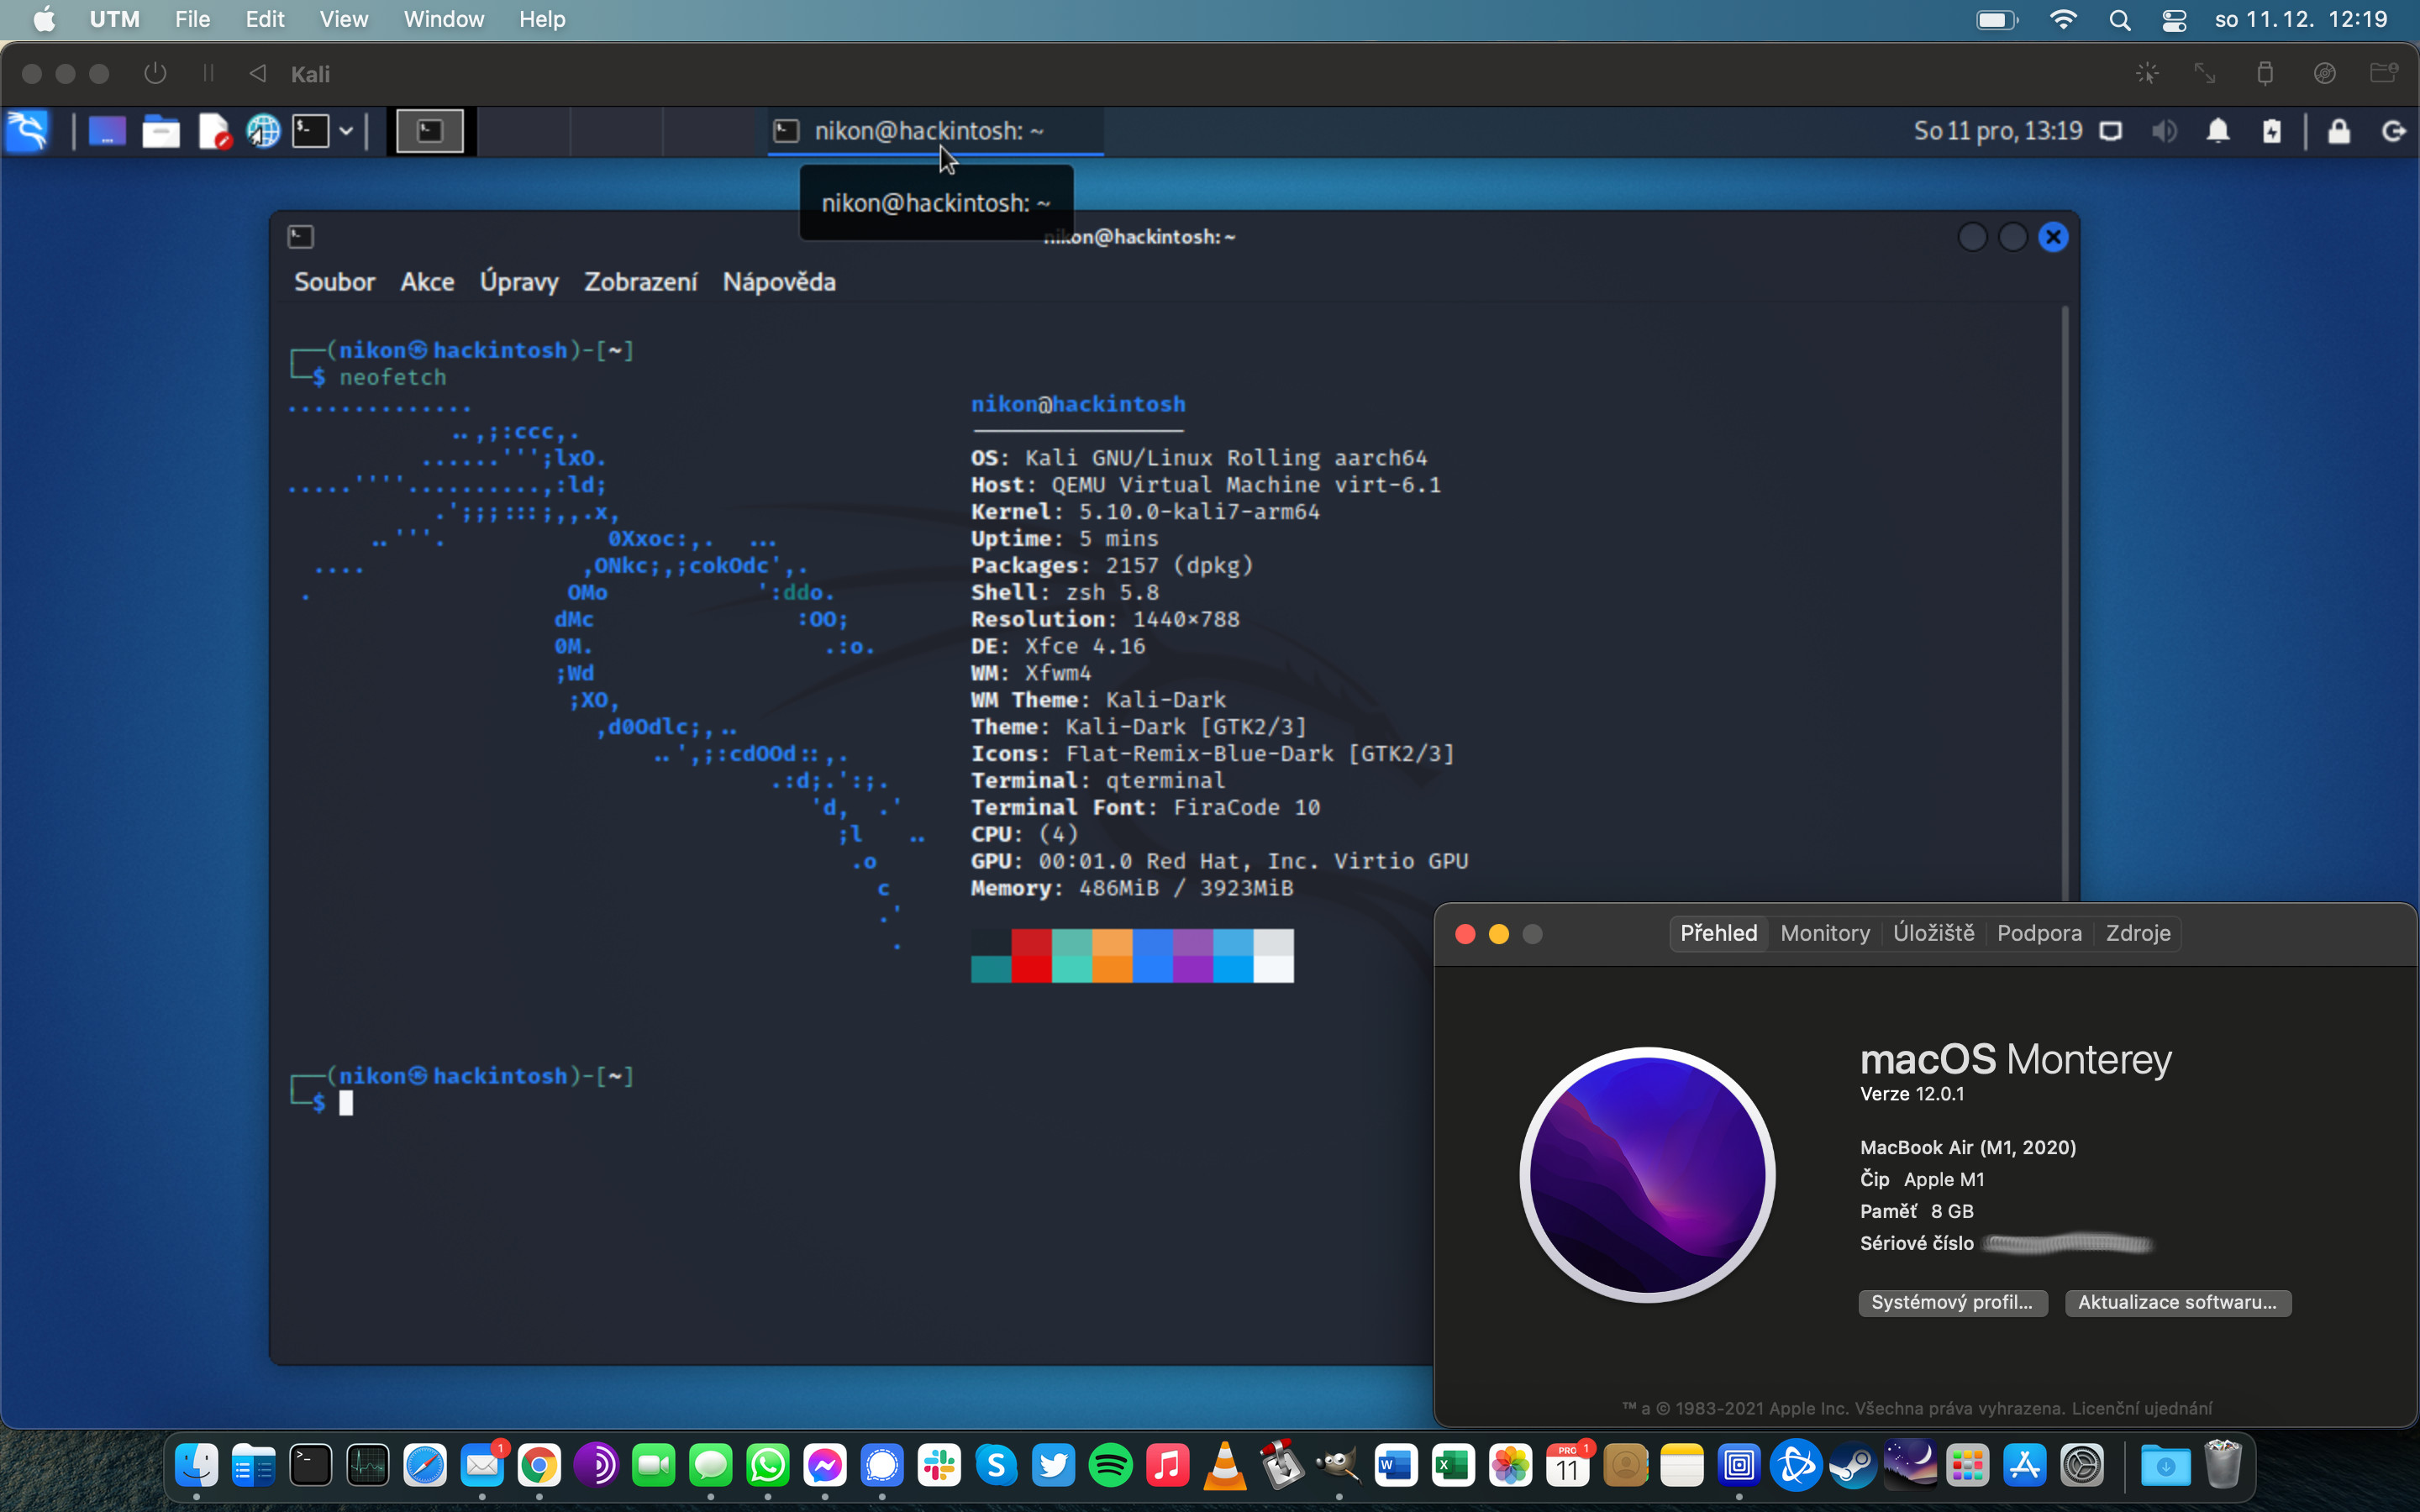
Task: Open the Downloads folder in the Dock
Action: (2165, 1466)
